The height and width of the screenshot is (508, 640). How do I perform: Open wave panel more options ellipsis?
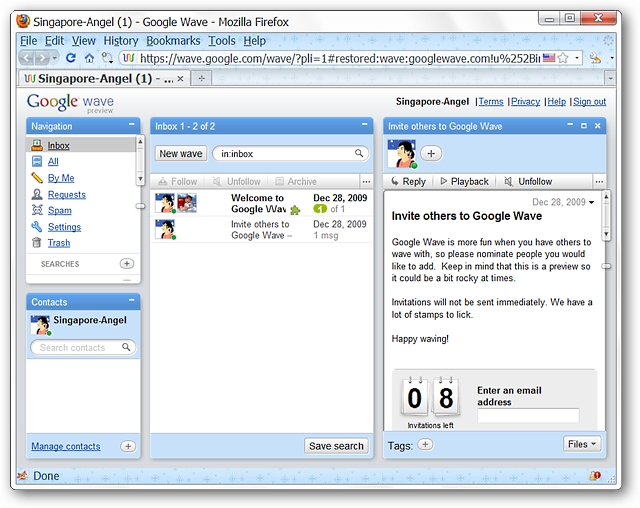(599, 182)
